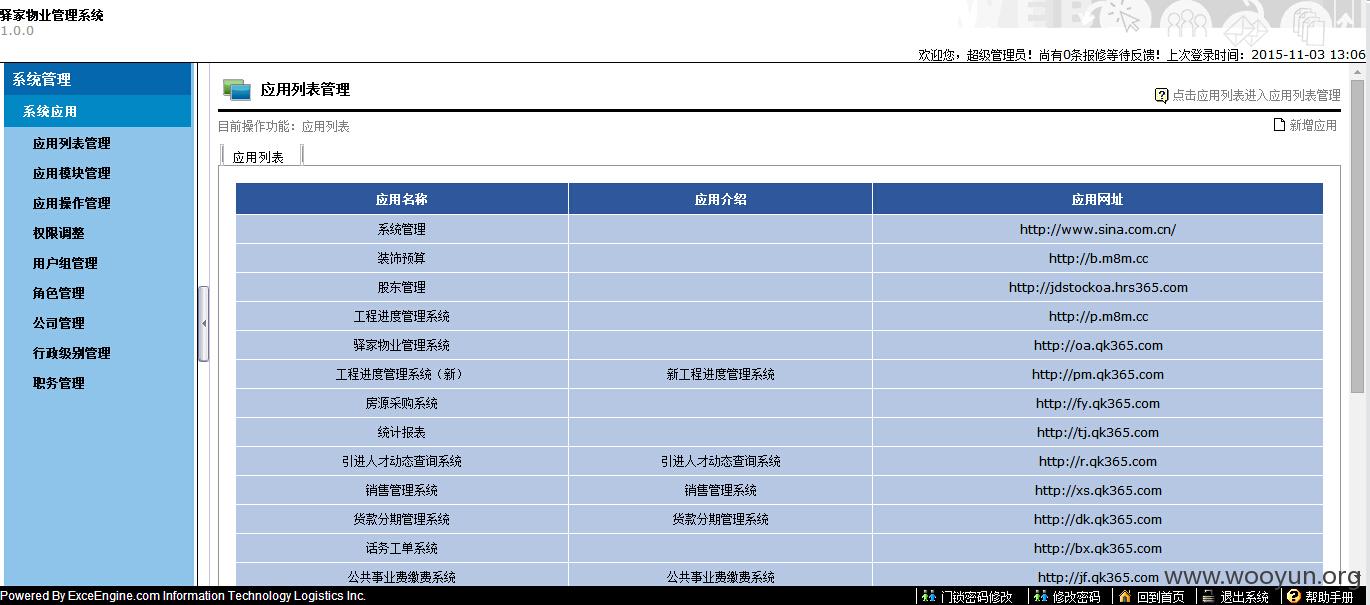Viewport: 1370px width, 605px height.
Task: Click the vertical scrollbar up arrow
Action: pyautogui.click(x=1357, y=72)
